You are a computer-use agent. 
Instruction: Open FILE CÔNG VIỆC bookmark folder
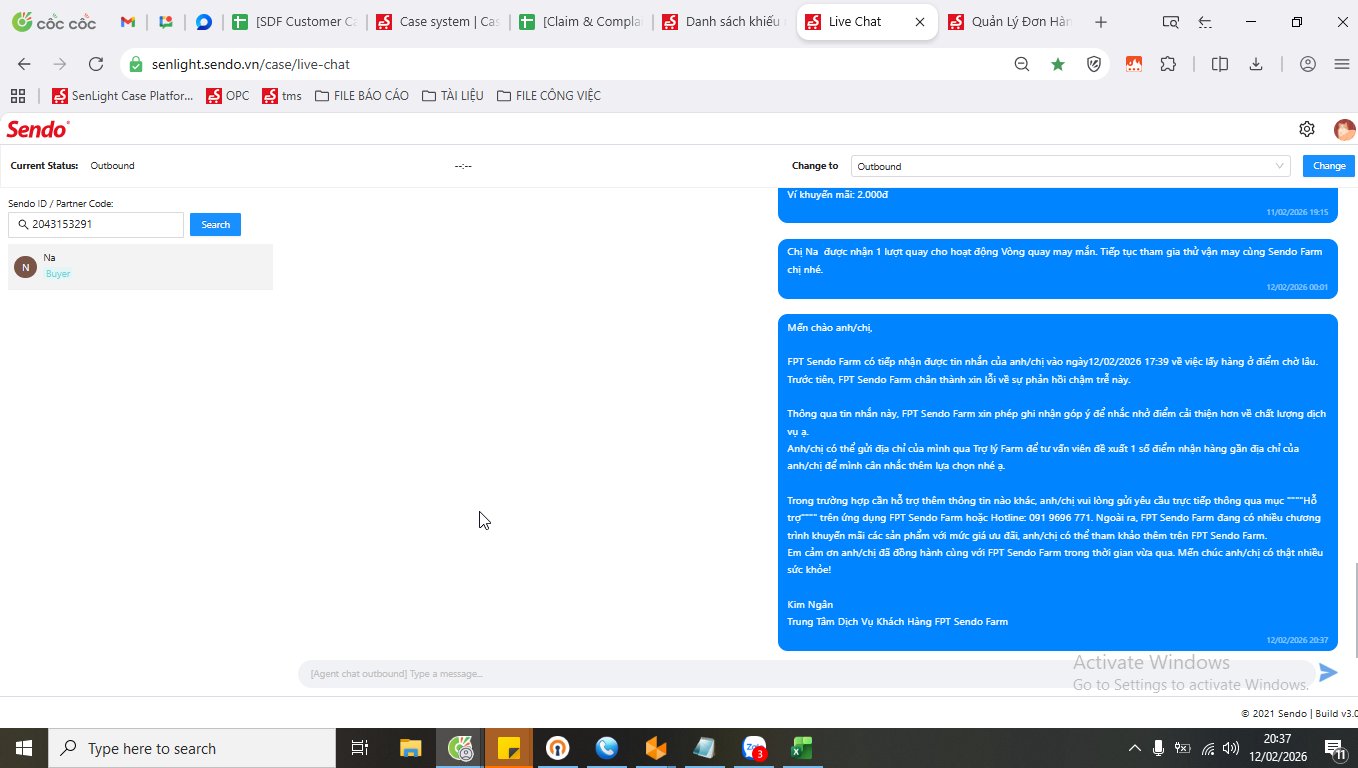click(549, 96)
